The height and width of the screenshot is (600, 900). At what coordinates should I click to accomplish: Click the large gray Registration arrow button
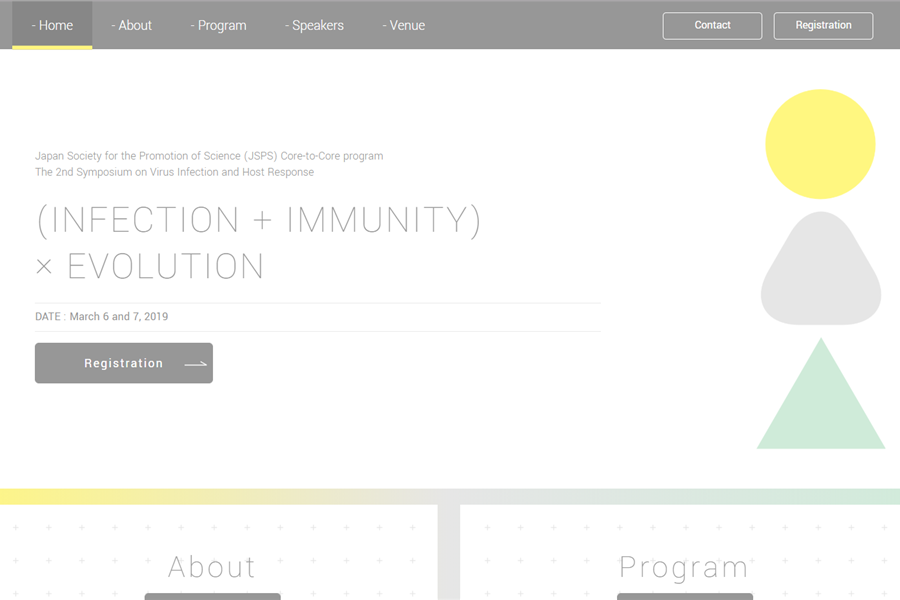pos(124,363)
